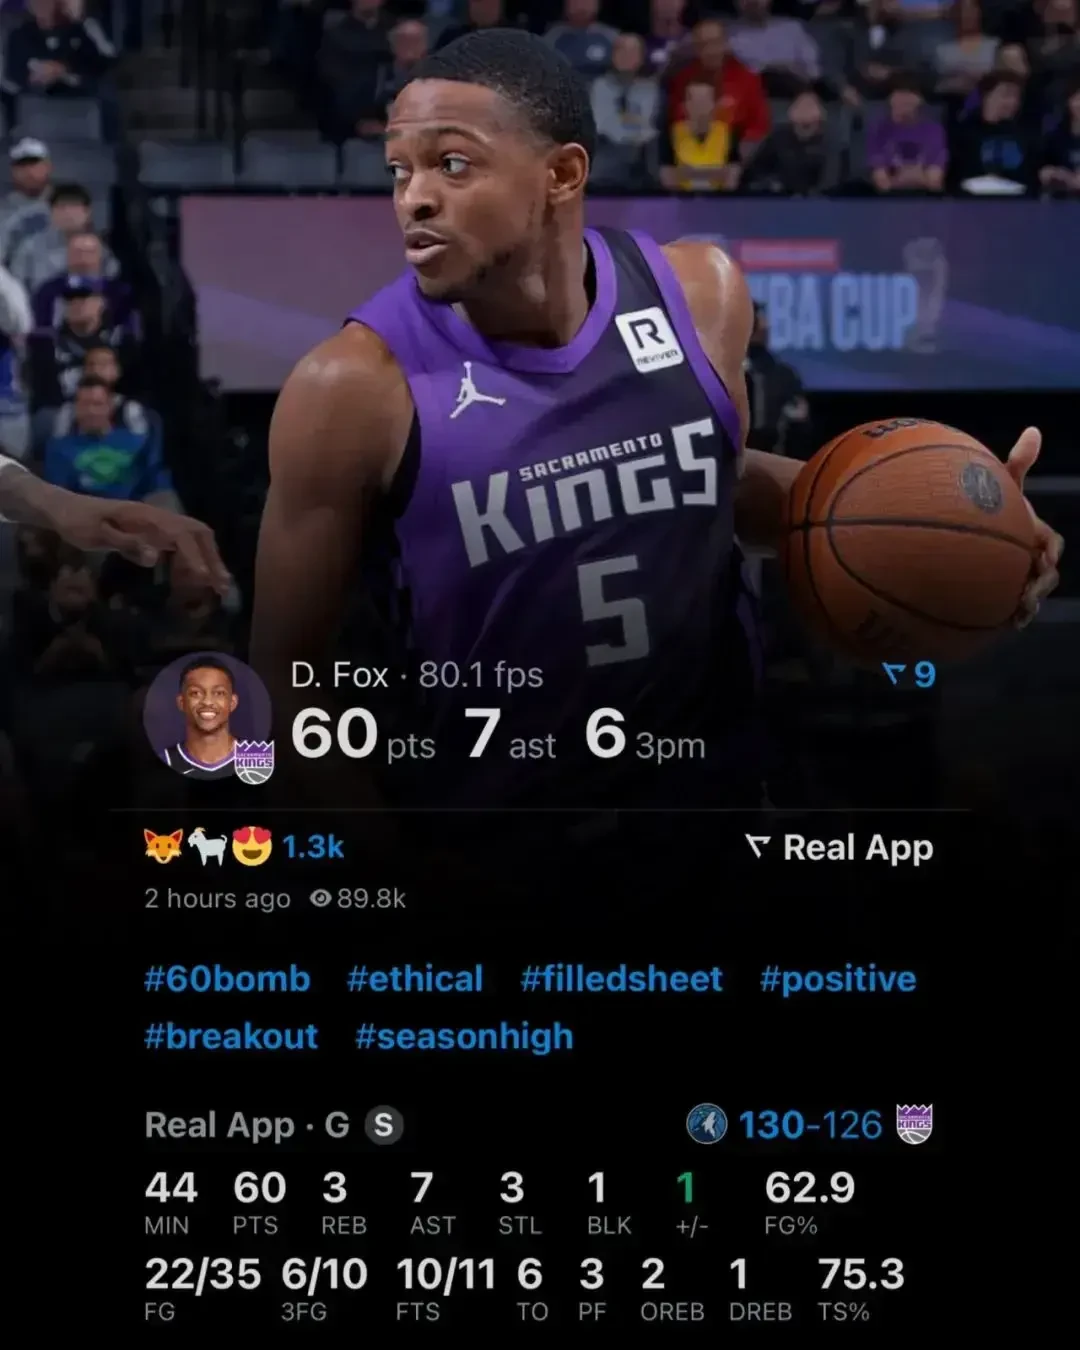
Task: Open the 130-126 game score
Action: click(x=811, y=1125)
